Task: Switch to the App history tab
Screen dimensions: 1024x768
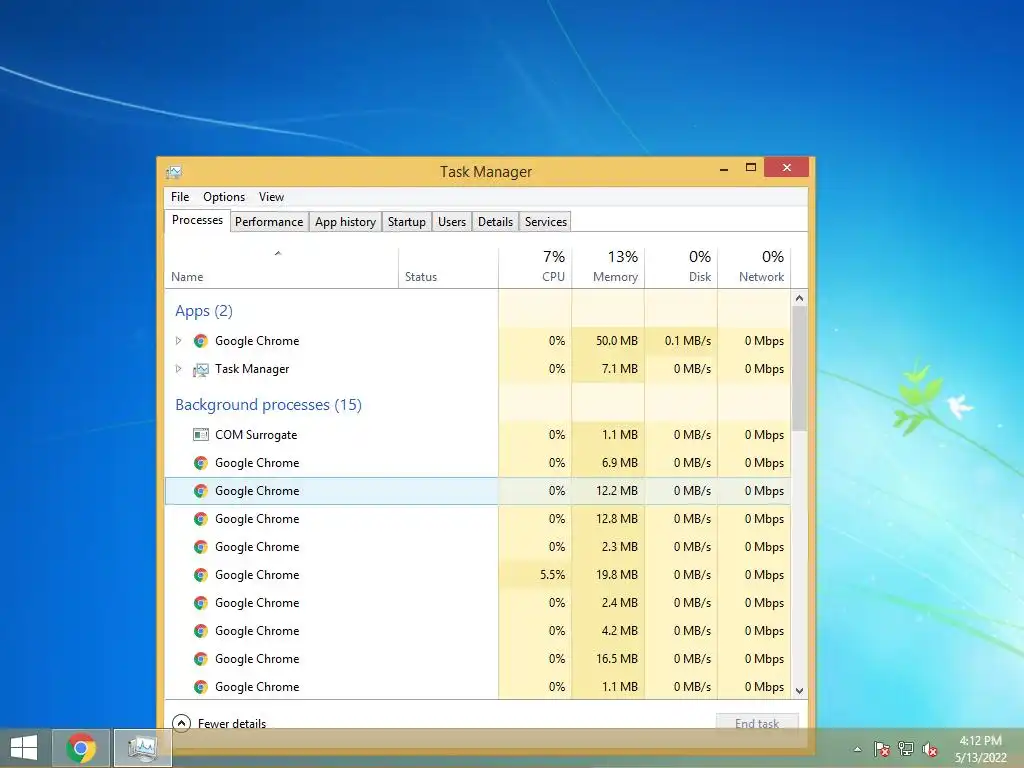Action: pos(345,222)
